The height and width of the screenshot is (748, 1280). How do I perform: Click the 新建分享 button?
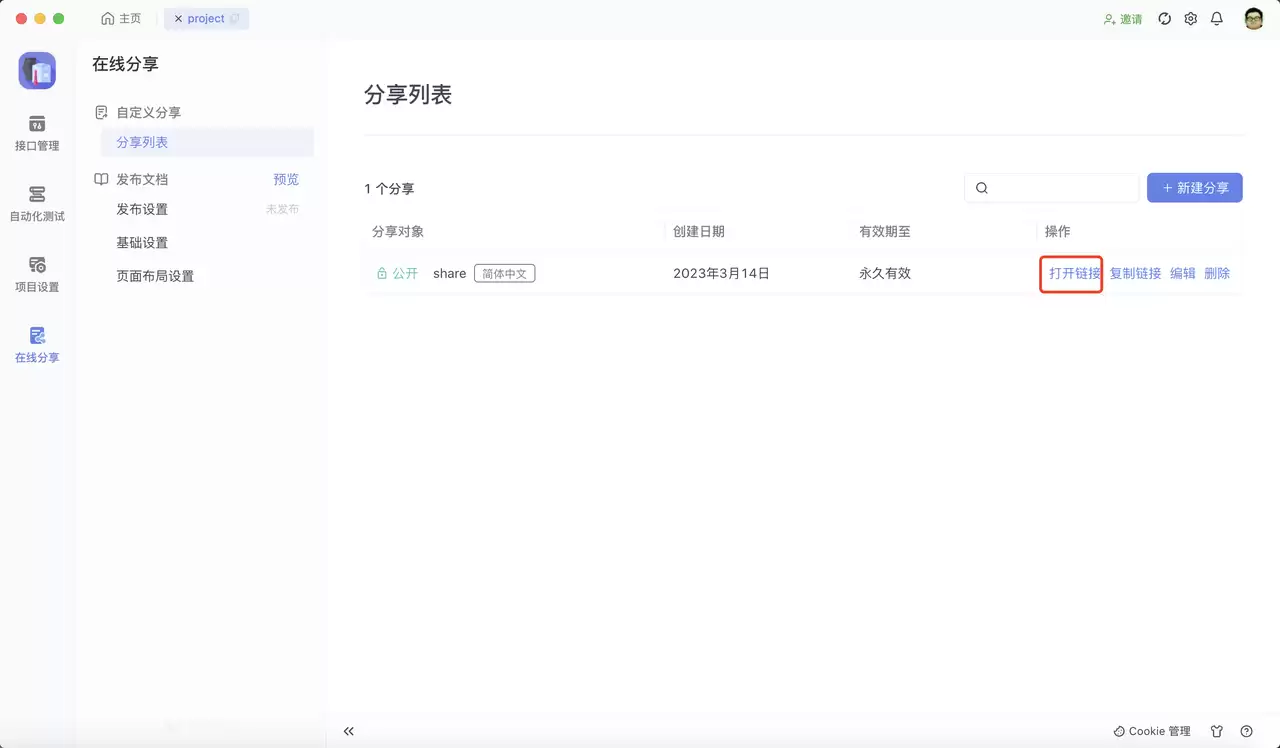coord(1195,188)
